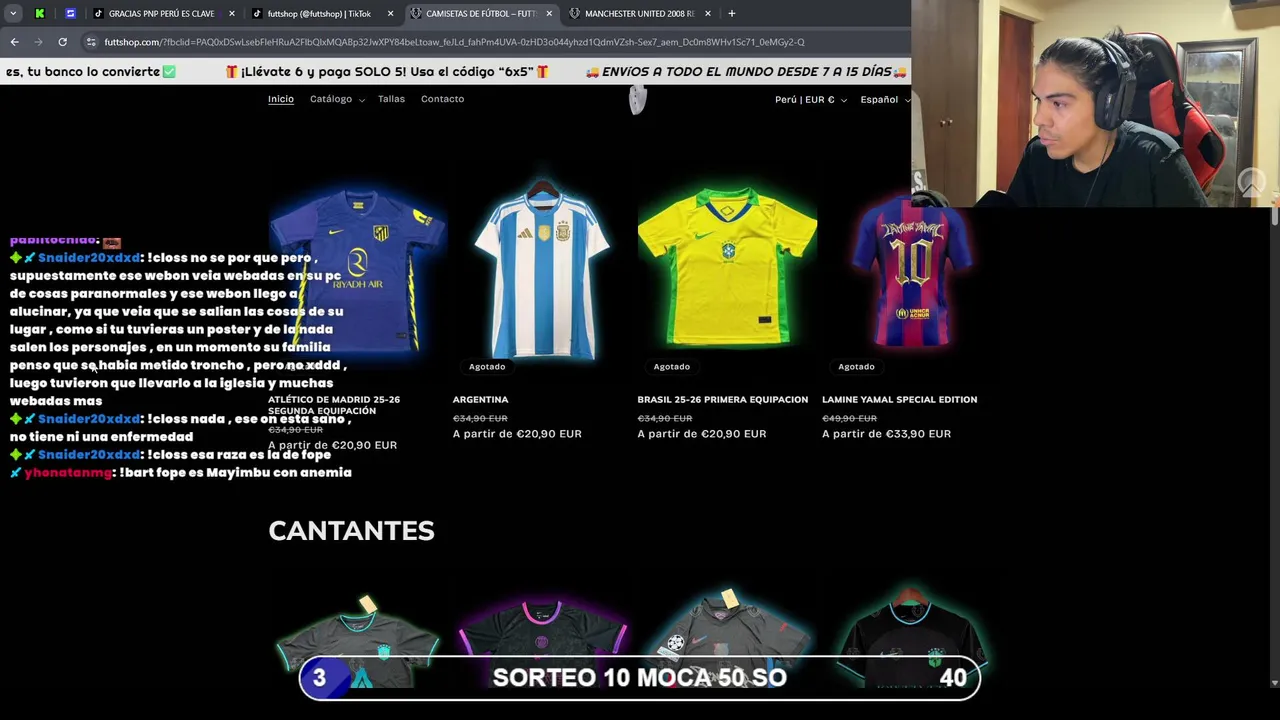Open a new browser tab

(x=731, y=14)
